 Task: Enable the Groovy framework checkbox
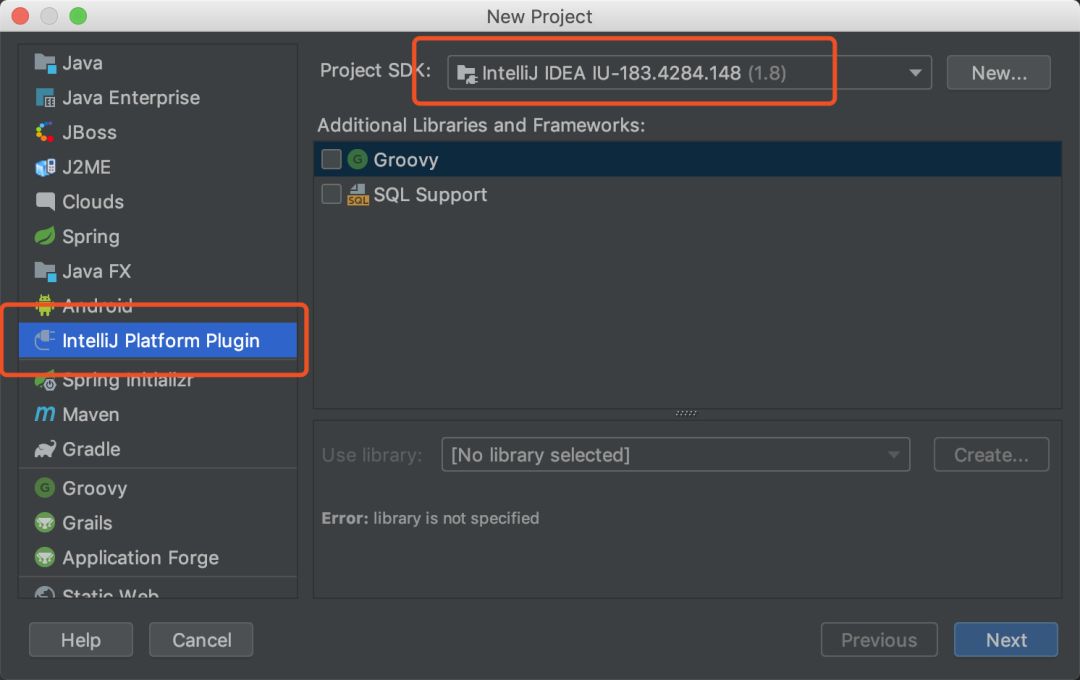[331, 160]
